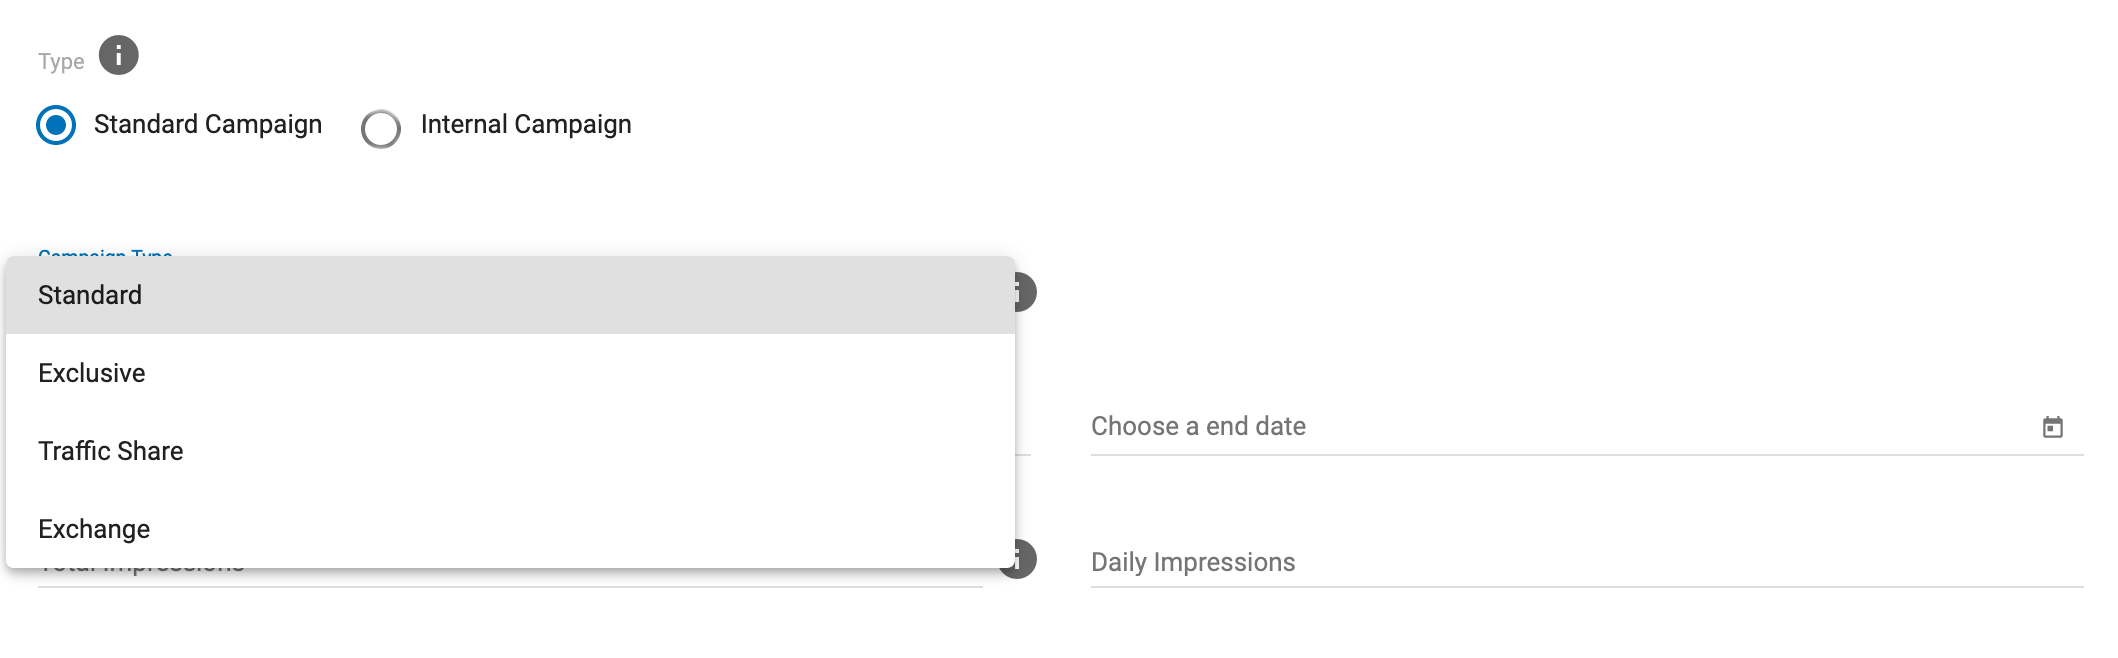Choose Exclusive from the Campaign Type list
The image size is (2118, 658).
tap(92, 374)
